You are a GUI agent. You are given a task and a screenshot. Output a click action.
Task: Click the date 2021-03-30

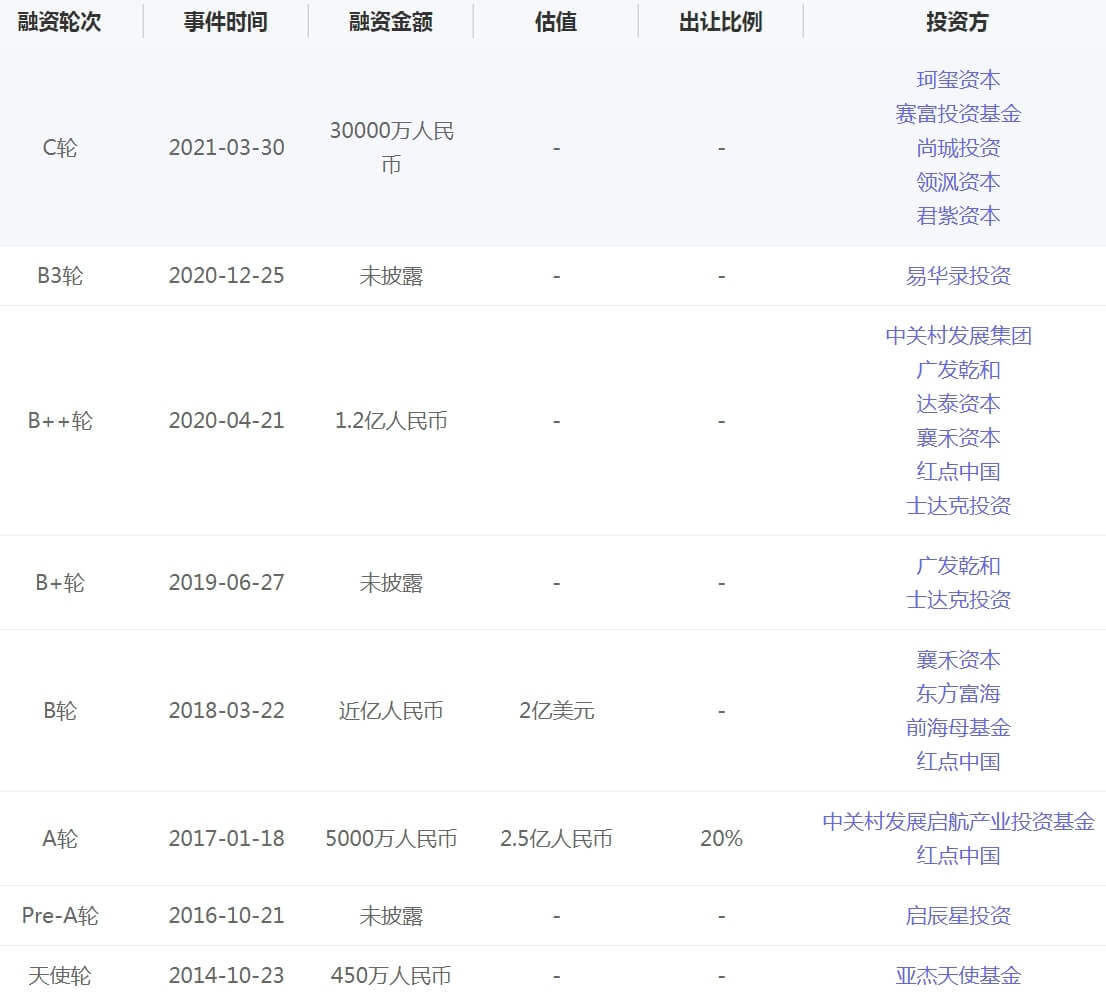click(226, 148)
